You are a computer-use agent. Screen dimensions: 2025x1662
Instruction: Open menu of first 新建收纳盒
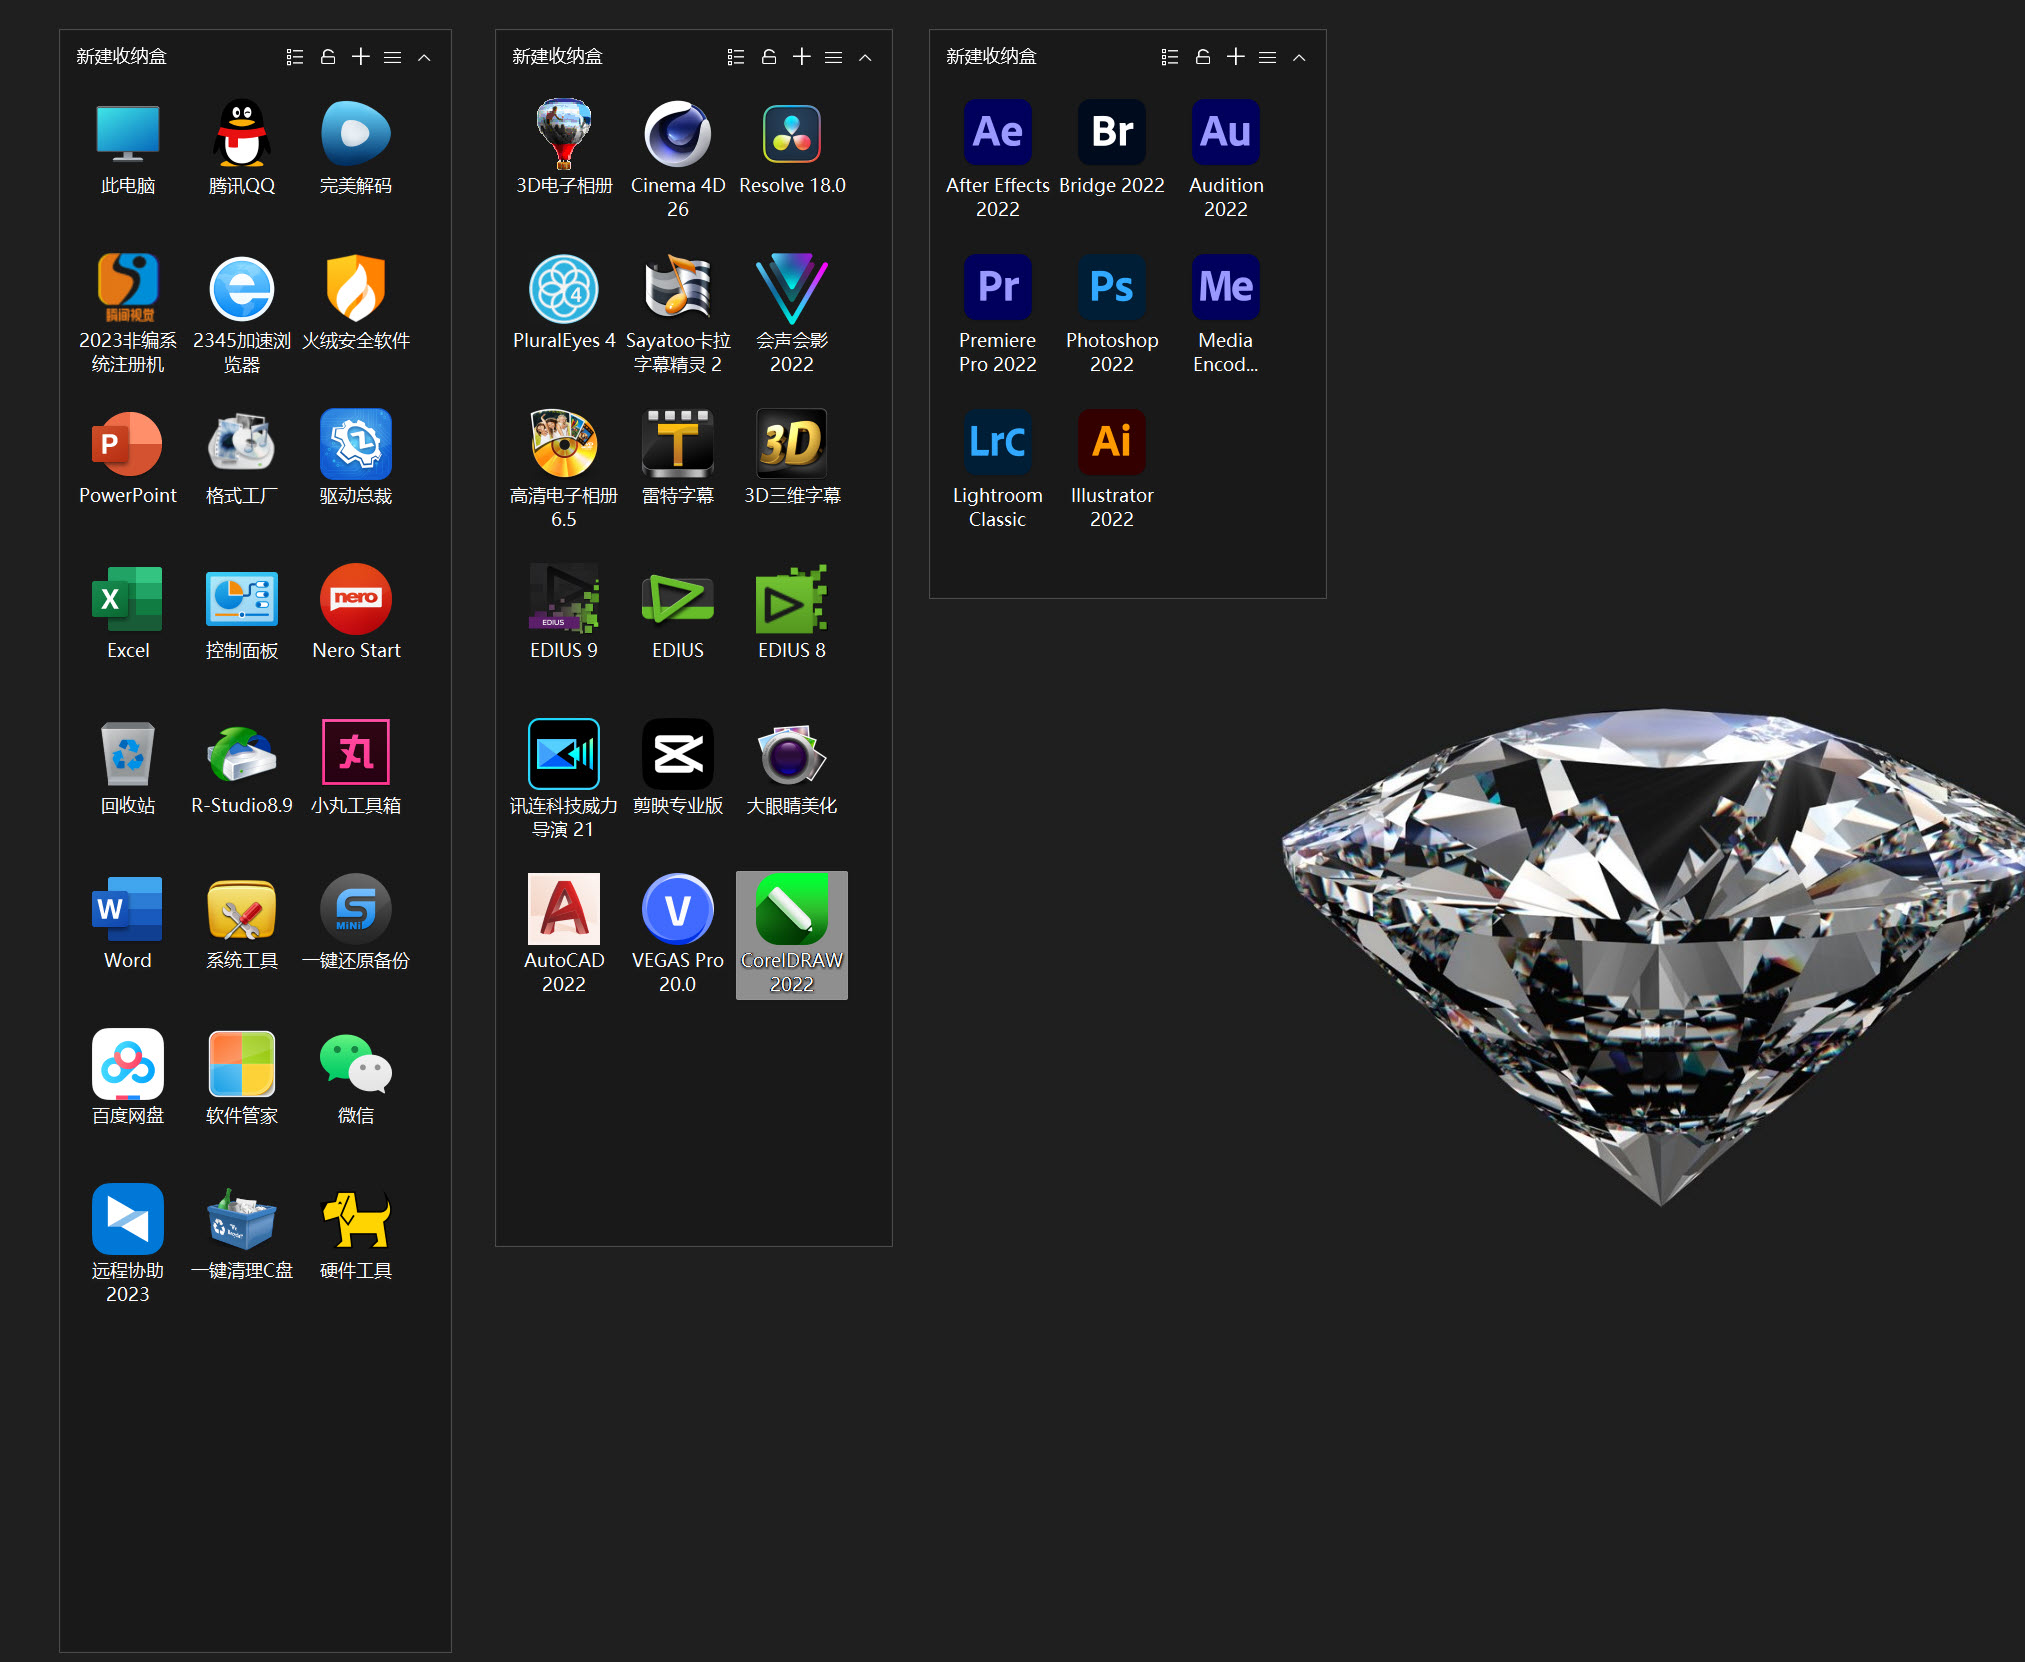click(x=393, y=57)
